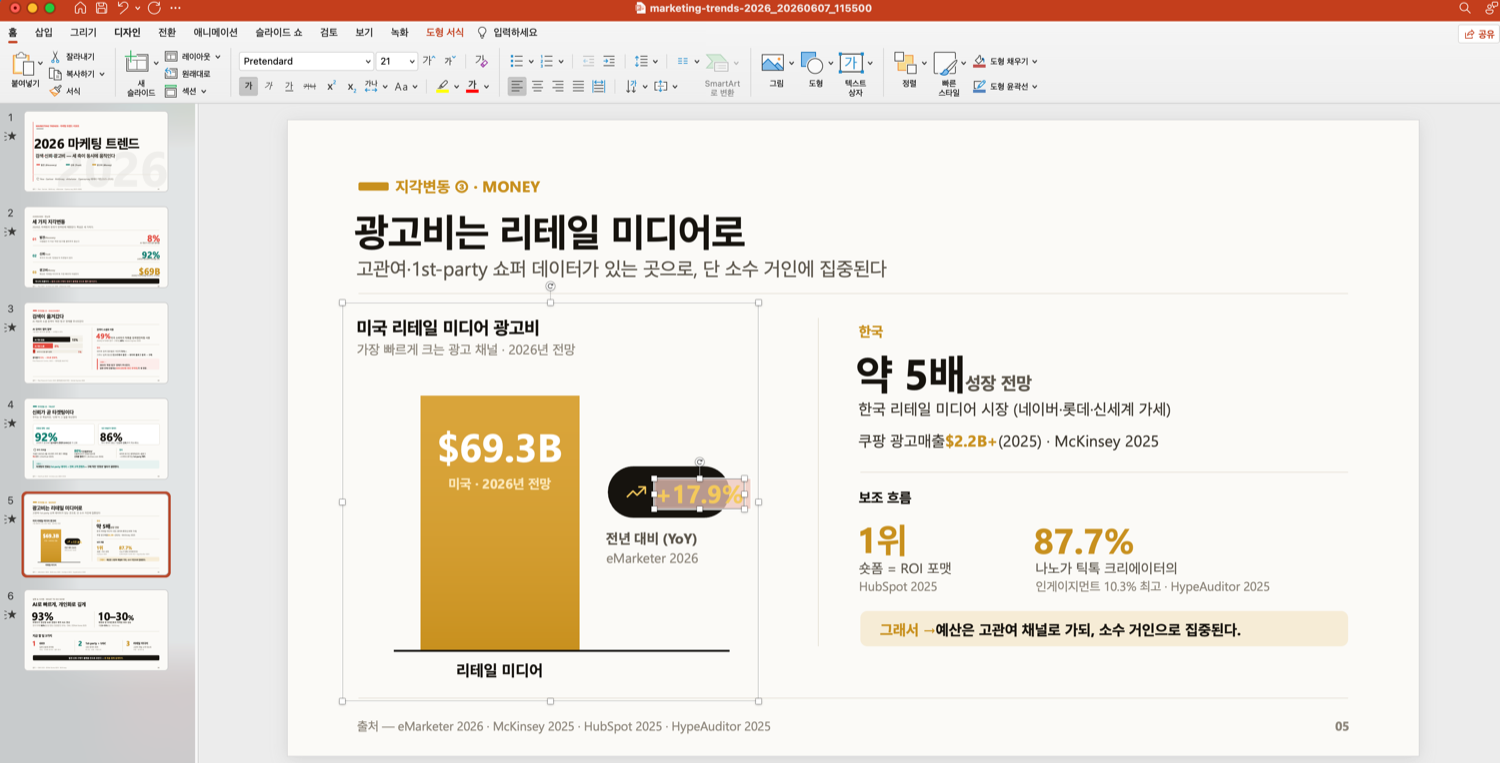Justify the text

coord(578,86)
